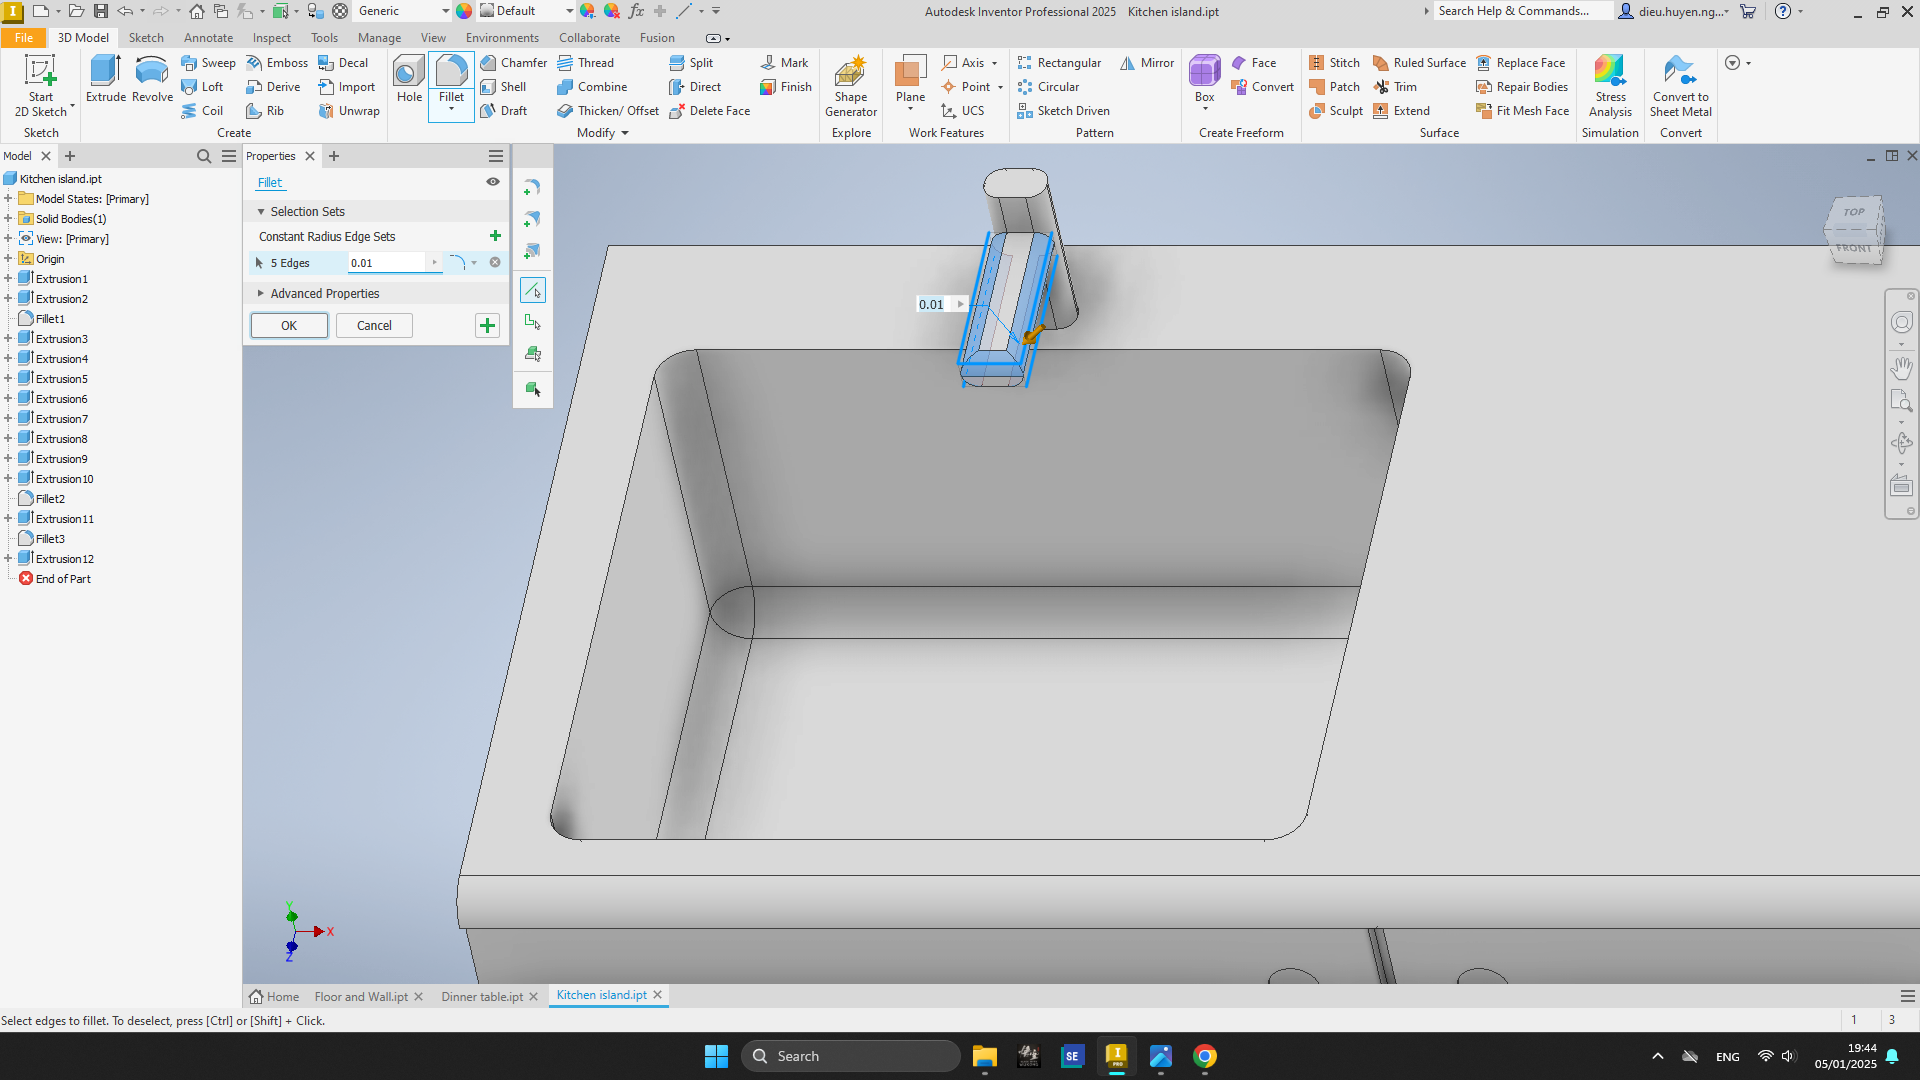Create a work Plane
Viewport: 1920px width, 1080px height.
tap(910, 80)
